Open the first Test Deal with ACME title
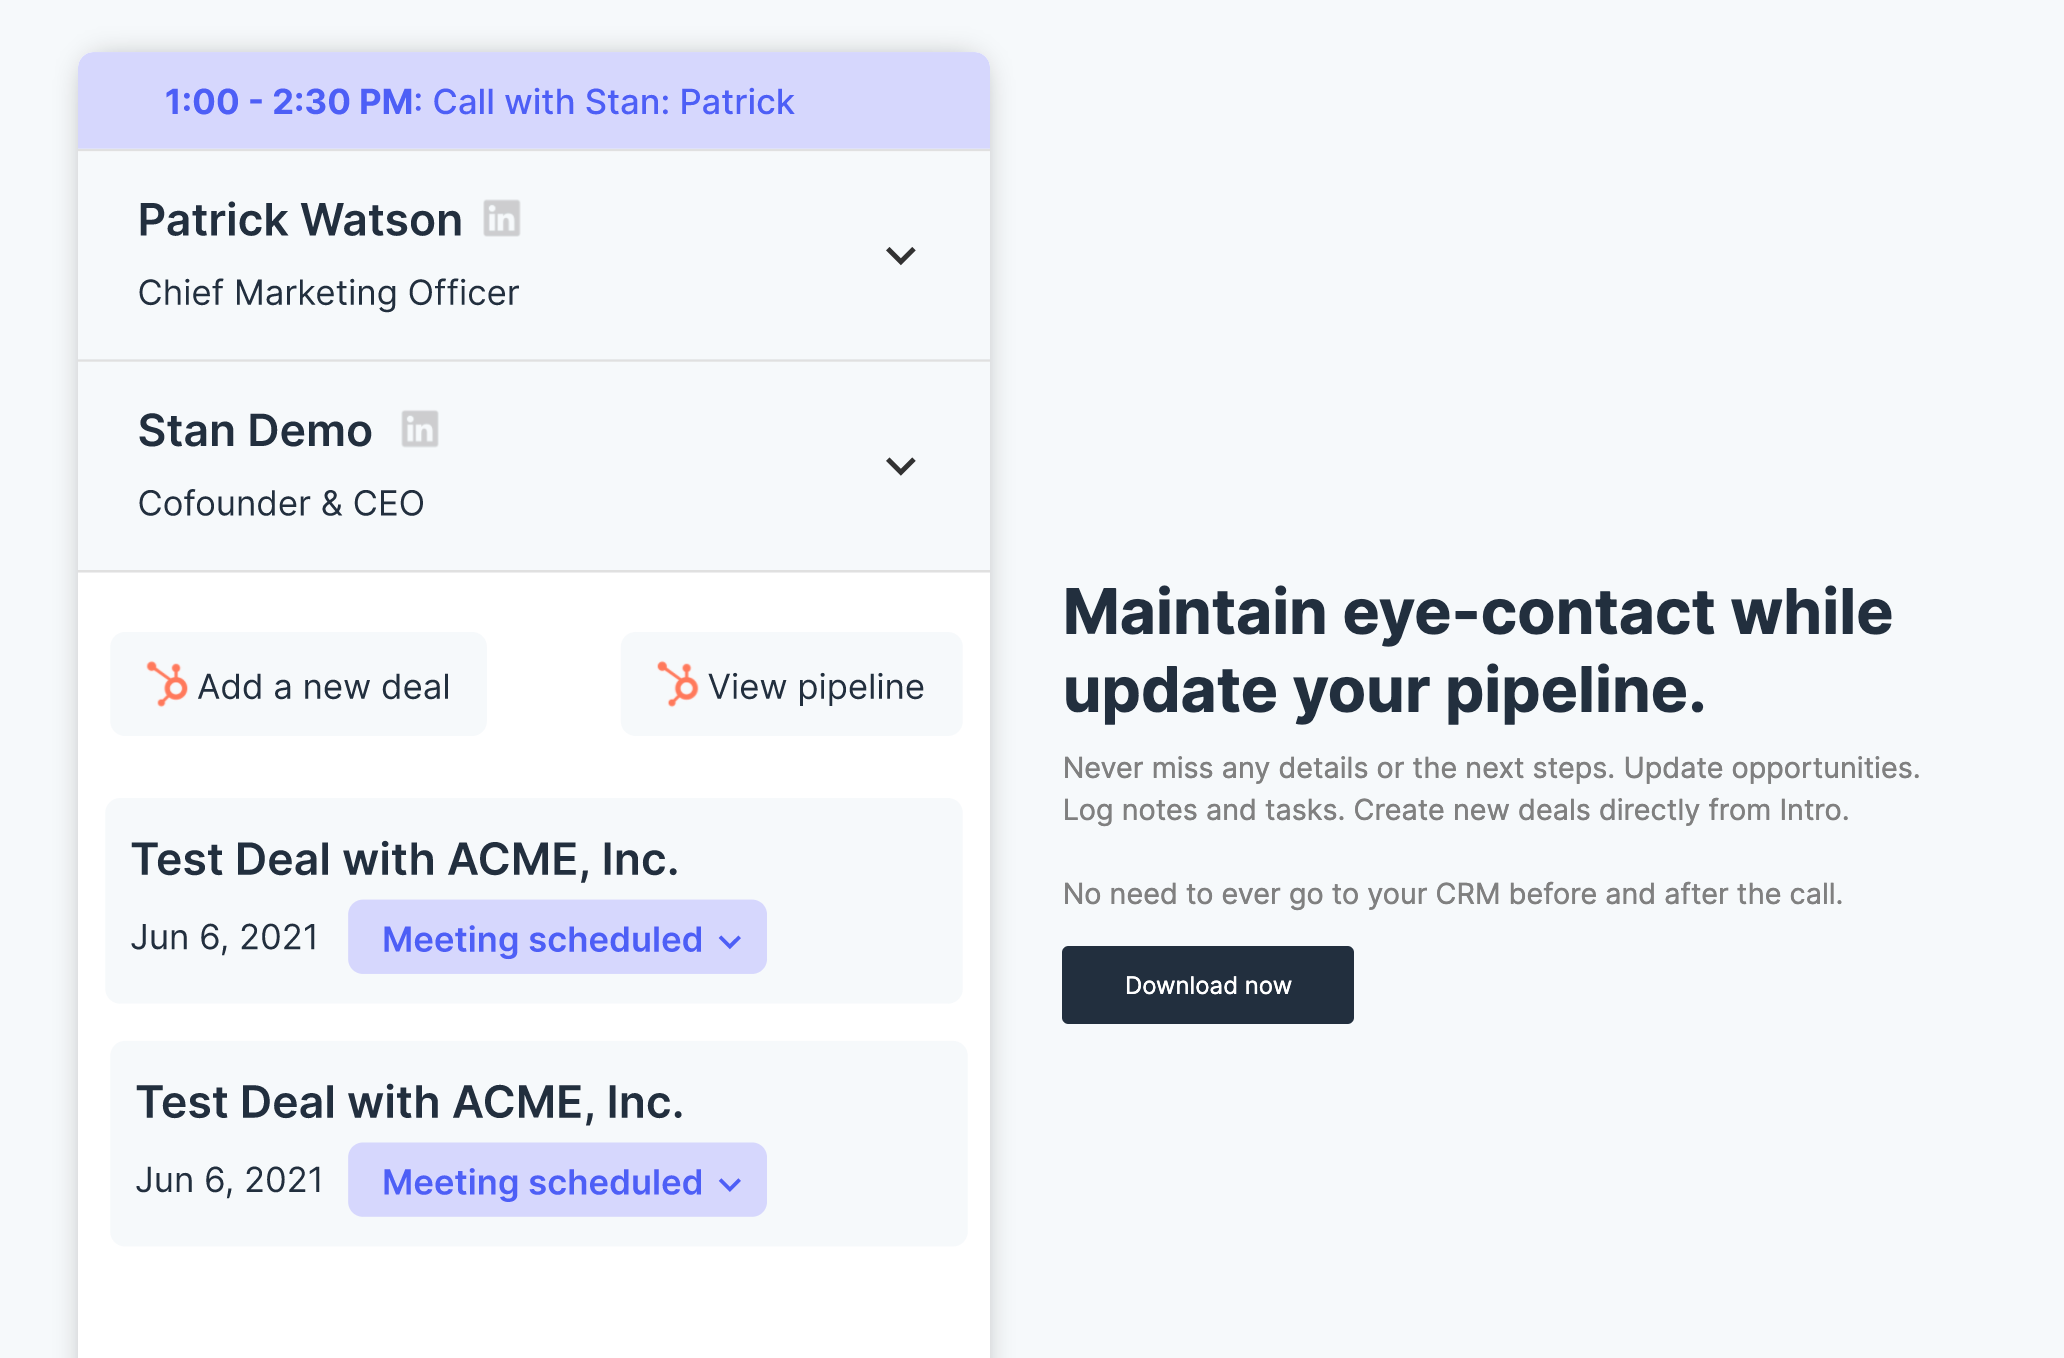The image size is (2064, 1358). pyautogui.click(x=405, y=859)
